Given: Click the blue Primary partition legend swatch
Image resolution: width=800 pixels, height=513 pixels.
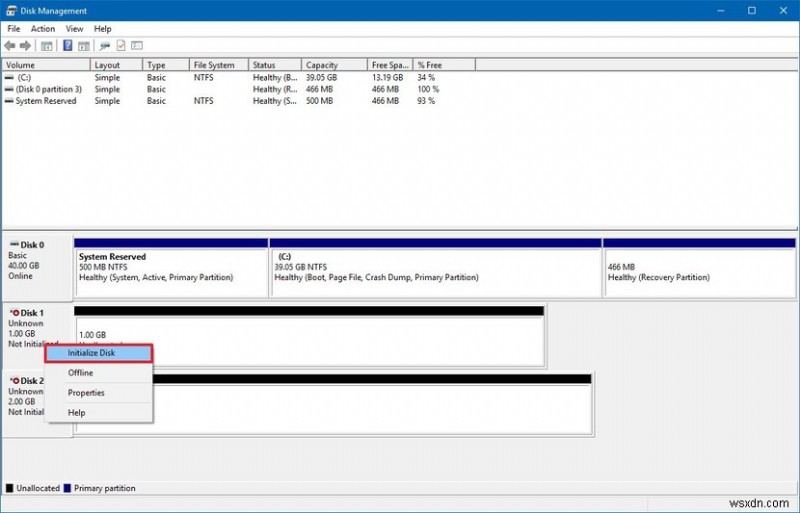Looking at the screenshot, I should (67, 488).
